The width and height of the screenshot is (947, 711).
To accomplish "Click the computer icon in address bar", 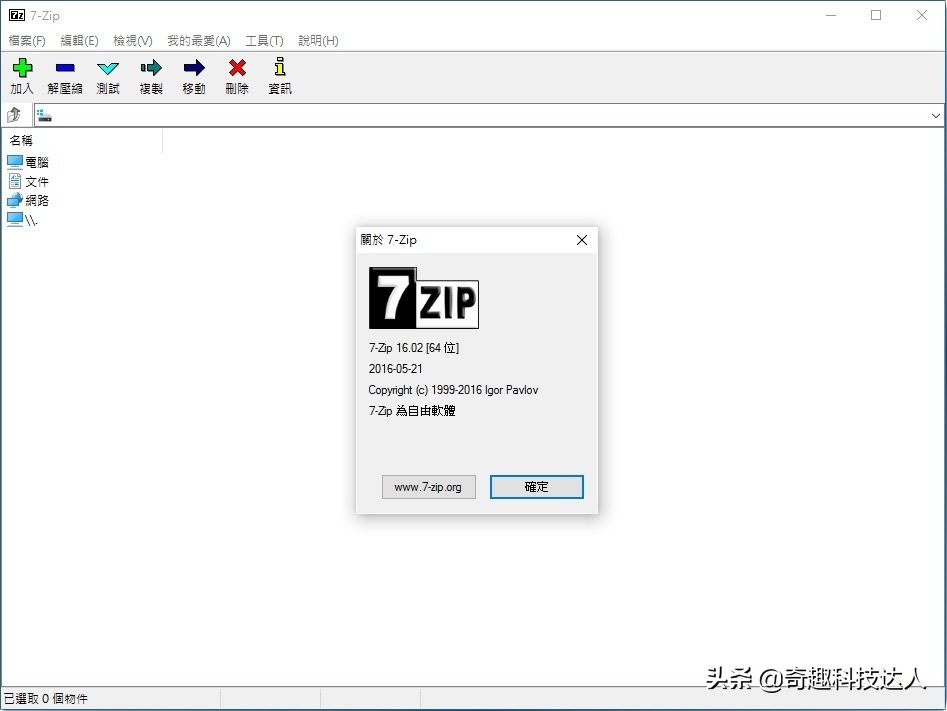I will click(44, 115).
